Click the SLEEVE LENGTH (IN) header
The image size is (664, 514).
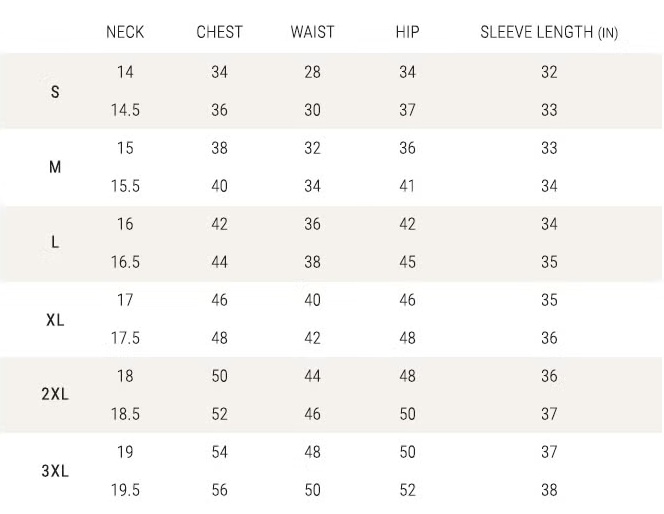548,32
